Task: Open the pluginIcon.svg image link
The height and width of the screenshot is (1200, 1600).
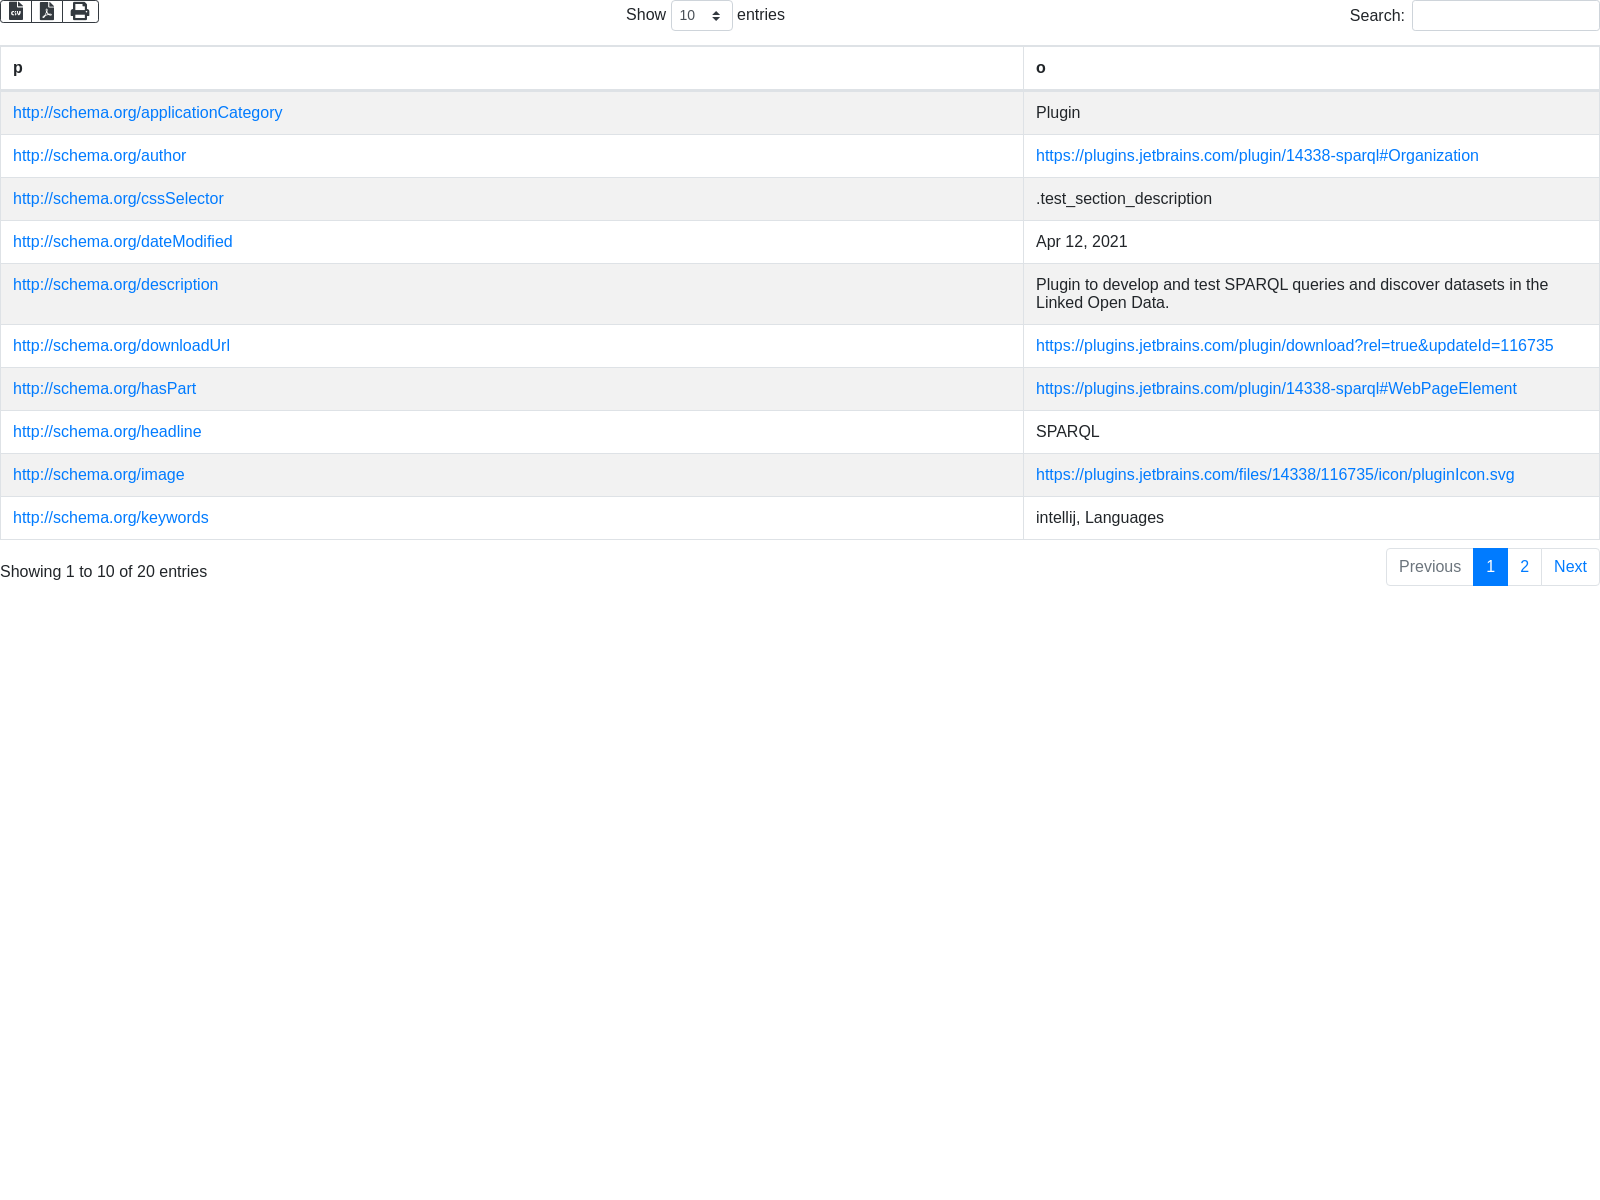Action: pos(1275,475)
